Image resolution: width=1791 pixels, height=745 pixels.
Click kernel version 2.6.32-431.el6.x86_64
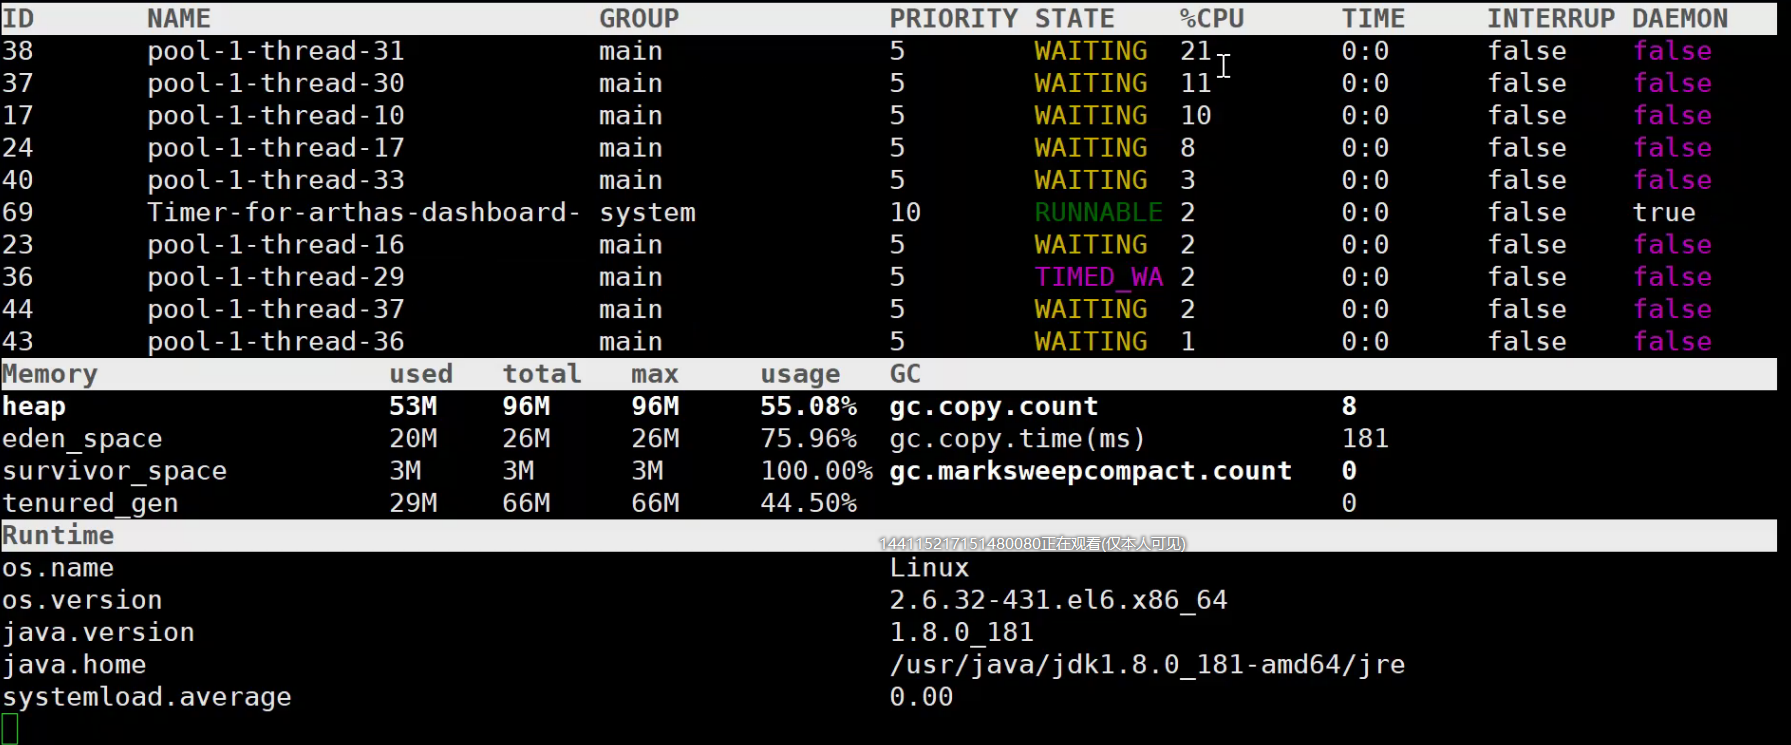point(1059,600)
